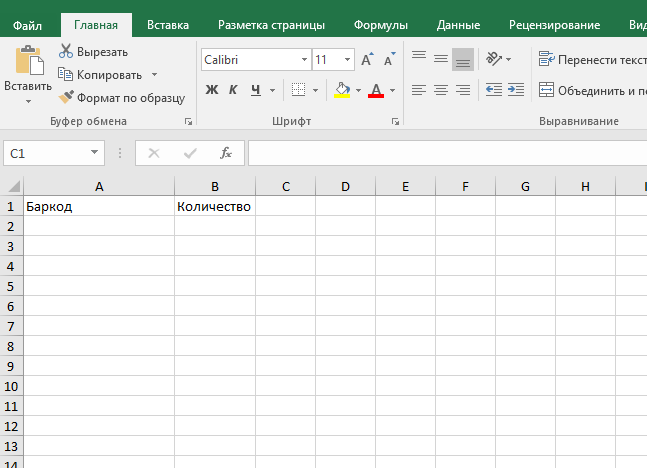Open the Данные tab
The width and height of the screenshot is (647, 468).
pos(458,25)
